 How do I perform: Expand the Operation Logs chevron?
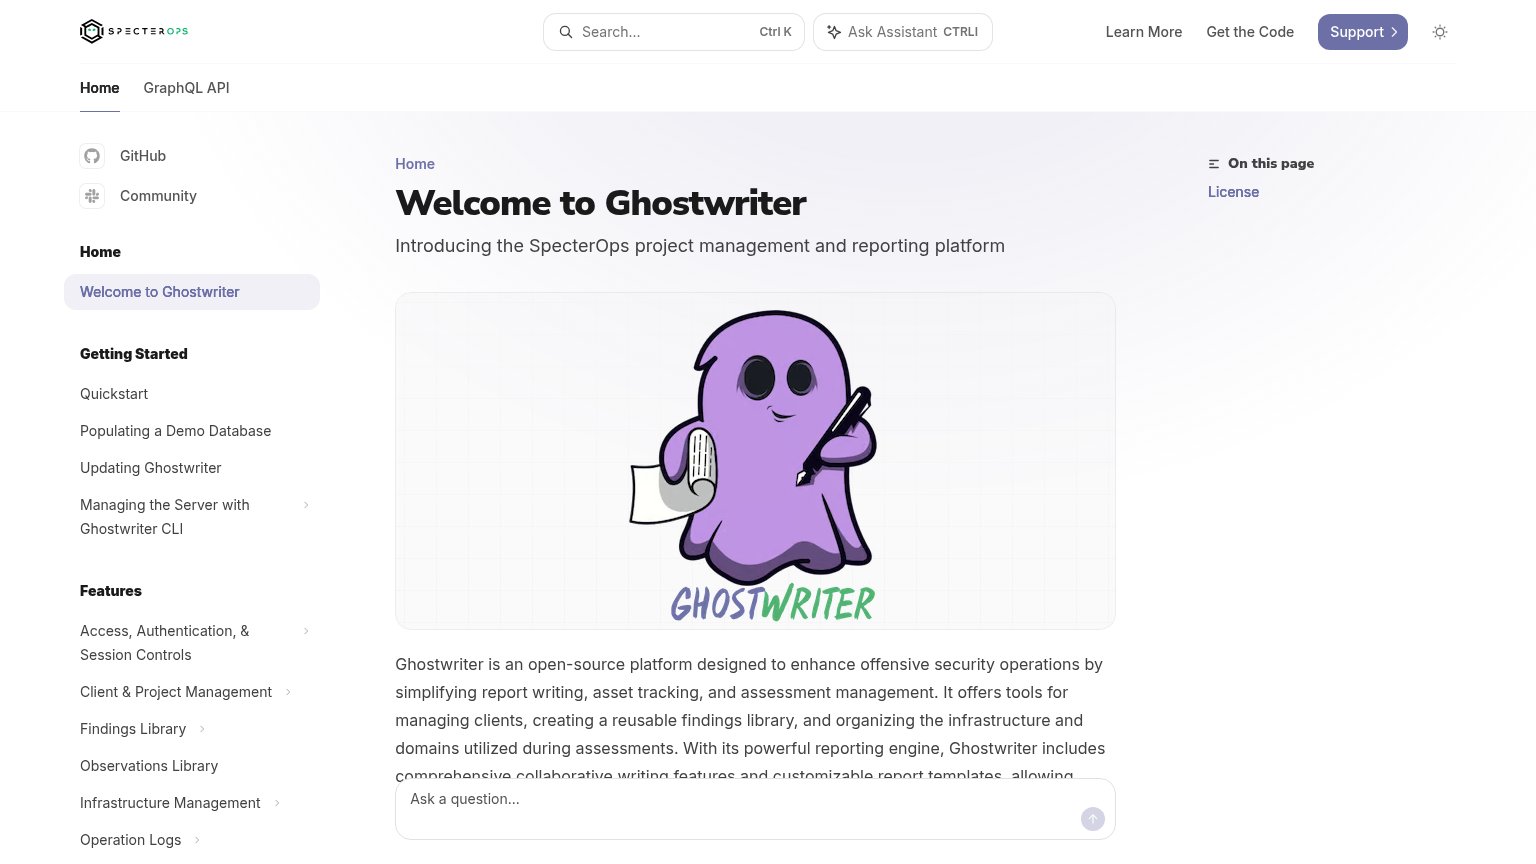198,840
